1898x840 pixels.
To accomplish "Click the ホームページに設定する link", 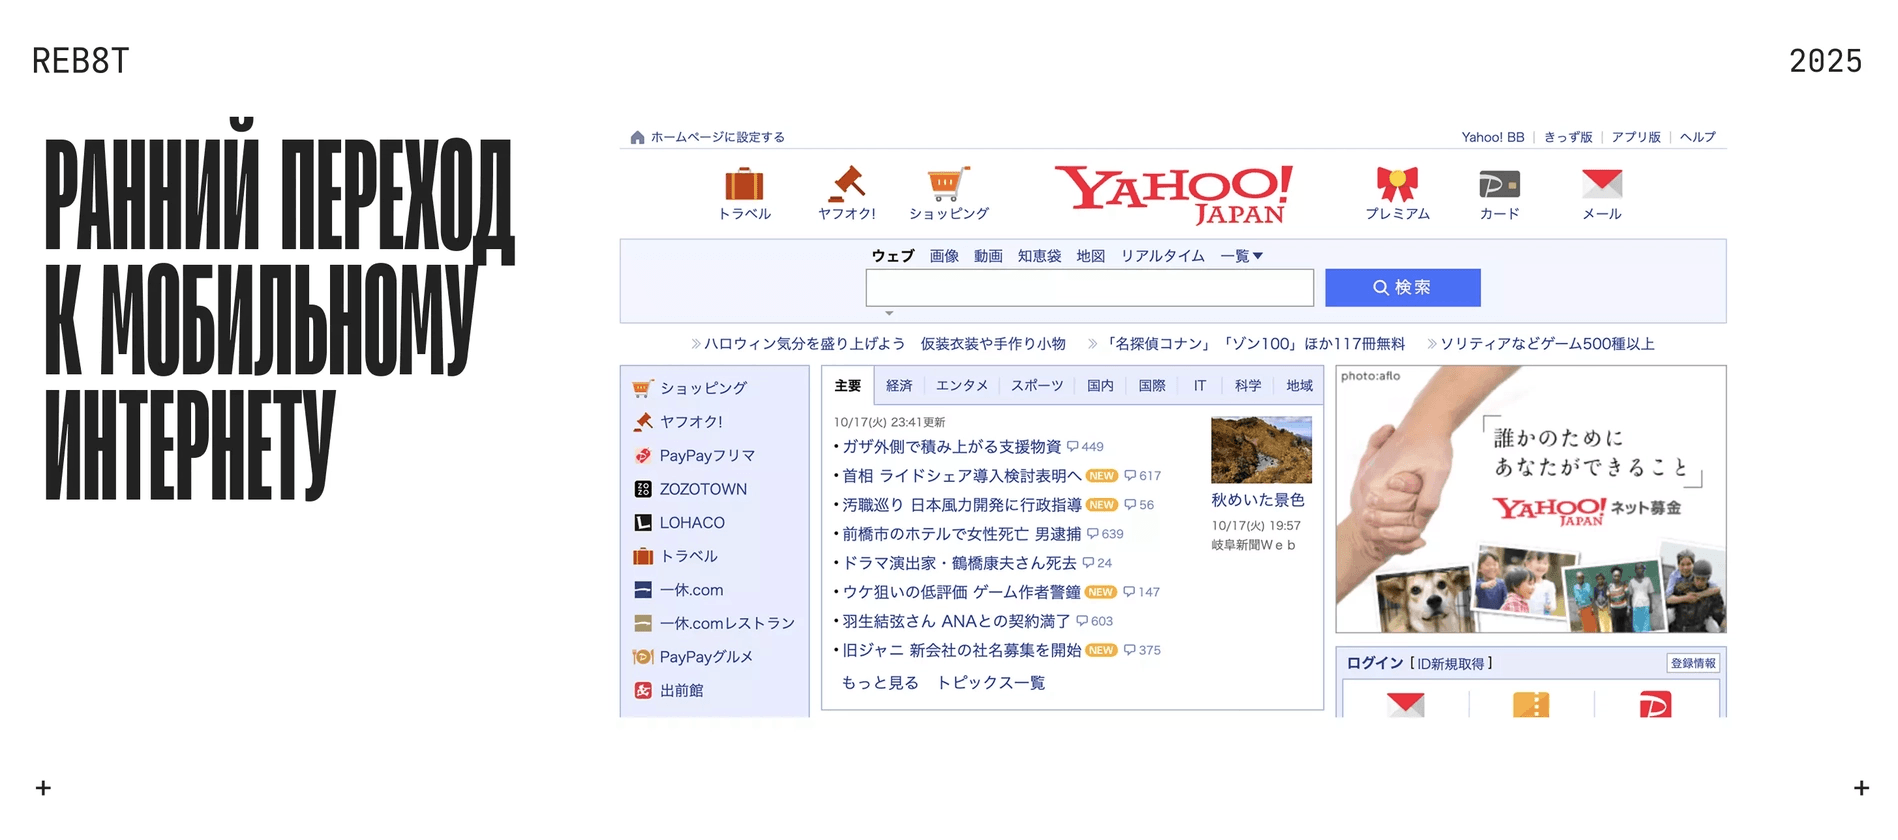I will coord(718,137).
